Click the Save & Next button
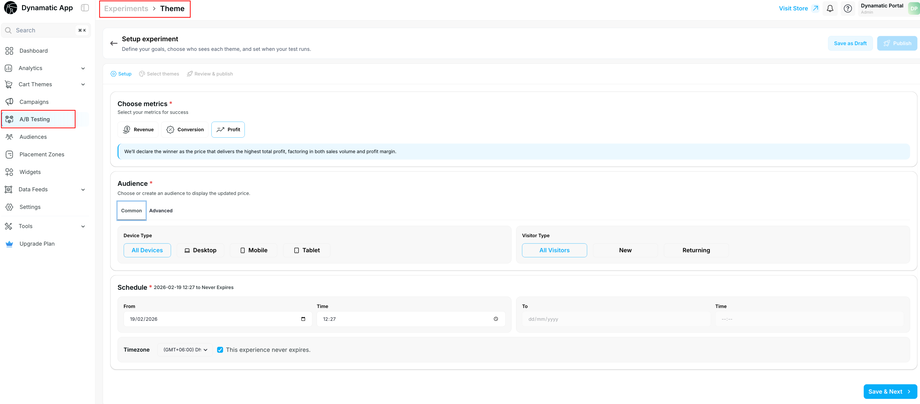920x404 pixels. click(889, 391)
